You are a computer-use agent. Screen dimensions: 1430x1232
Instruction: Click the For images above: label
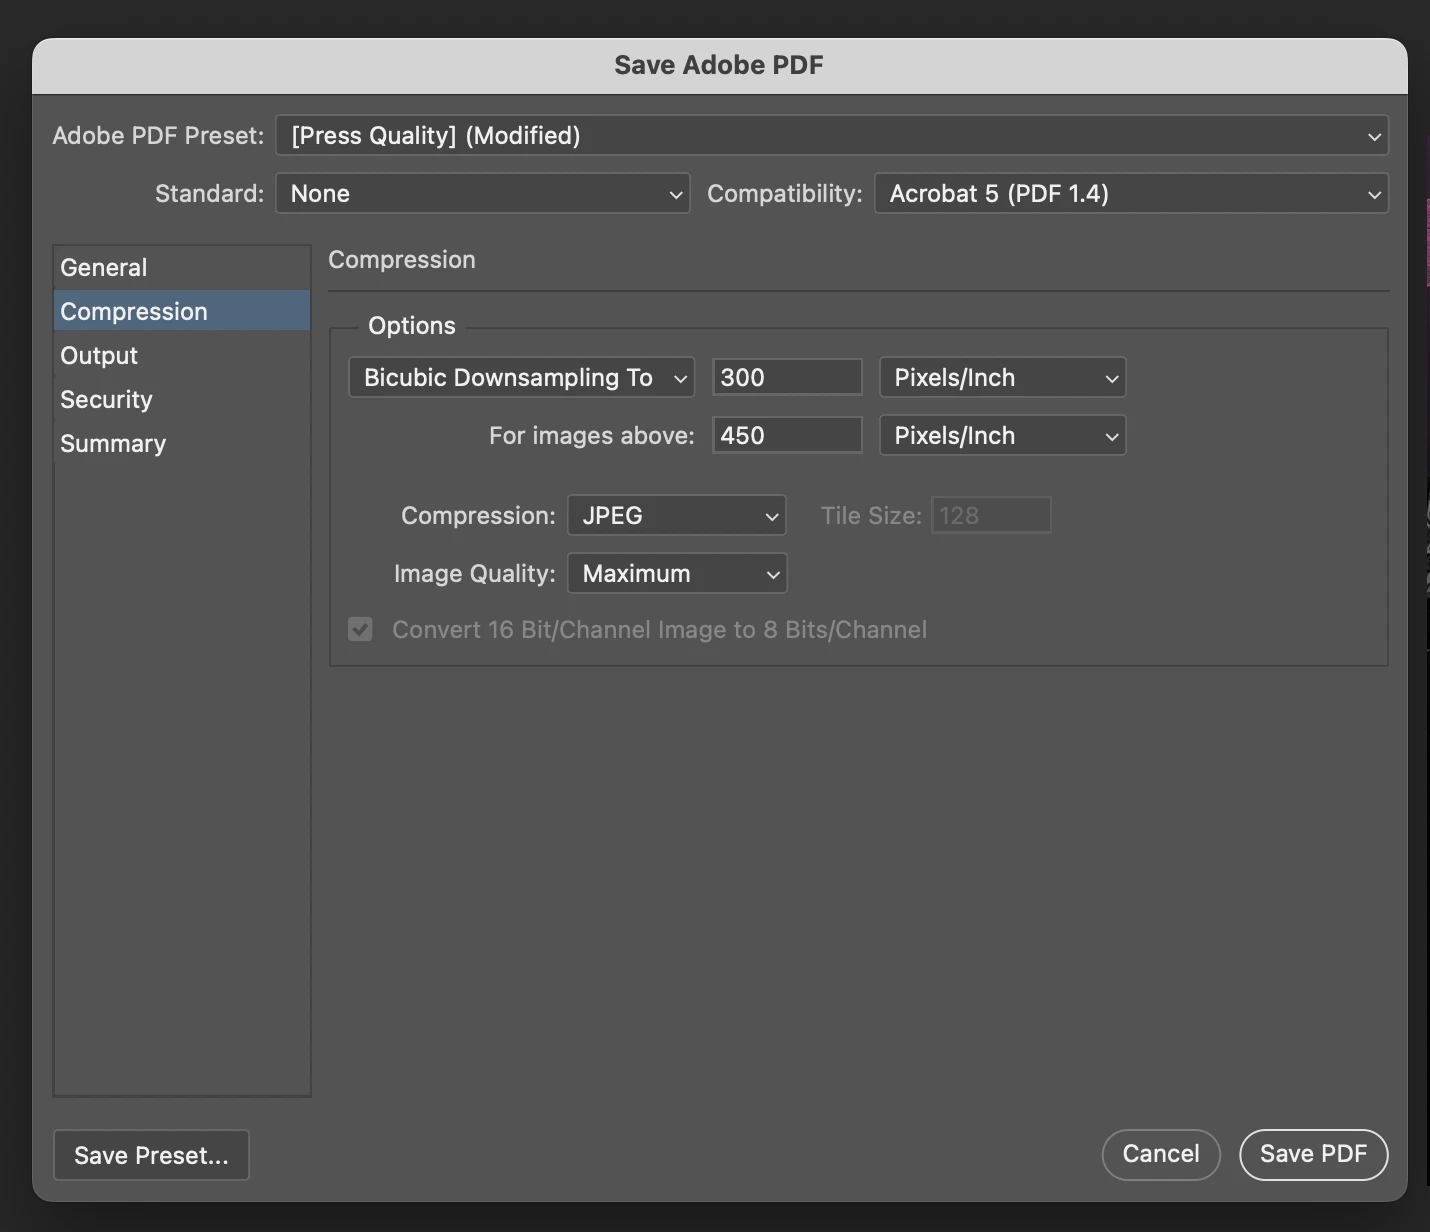[591, 436]
